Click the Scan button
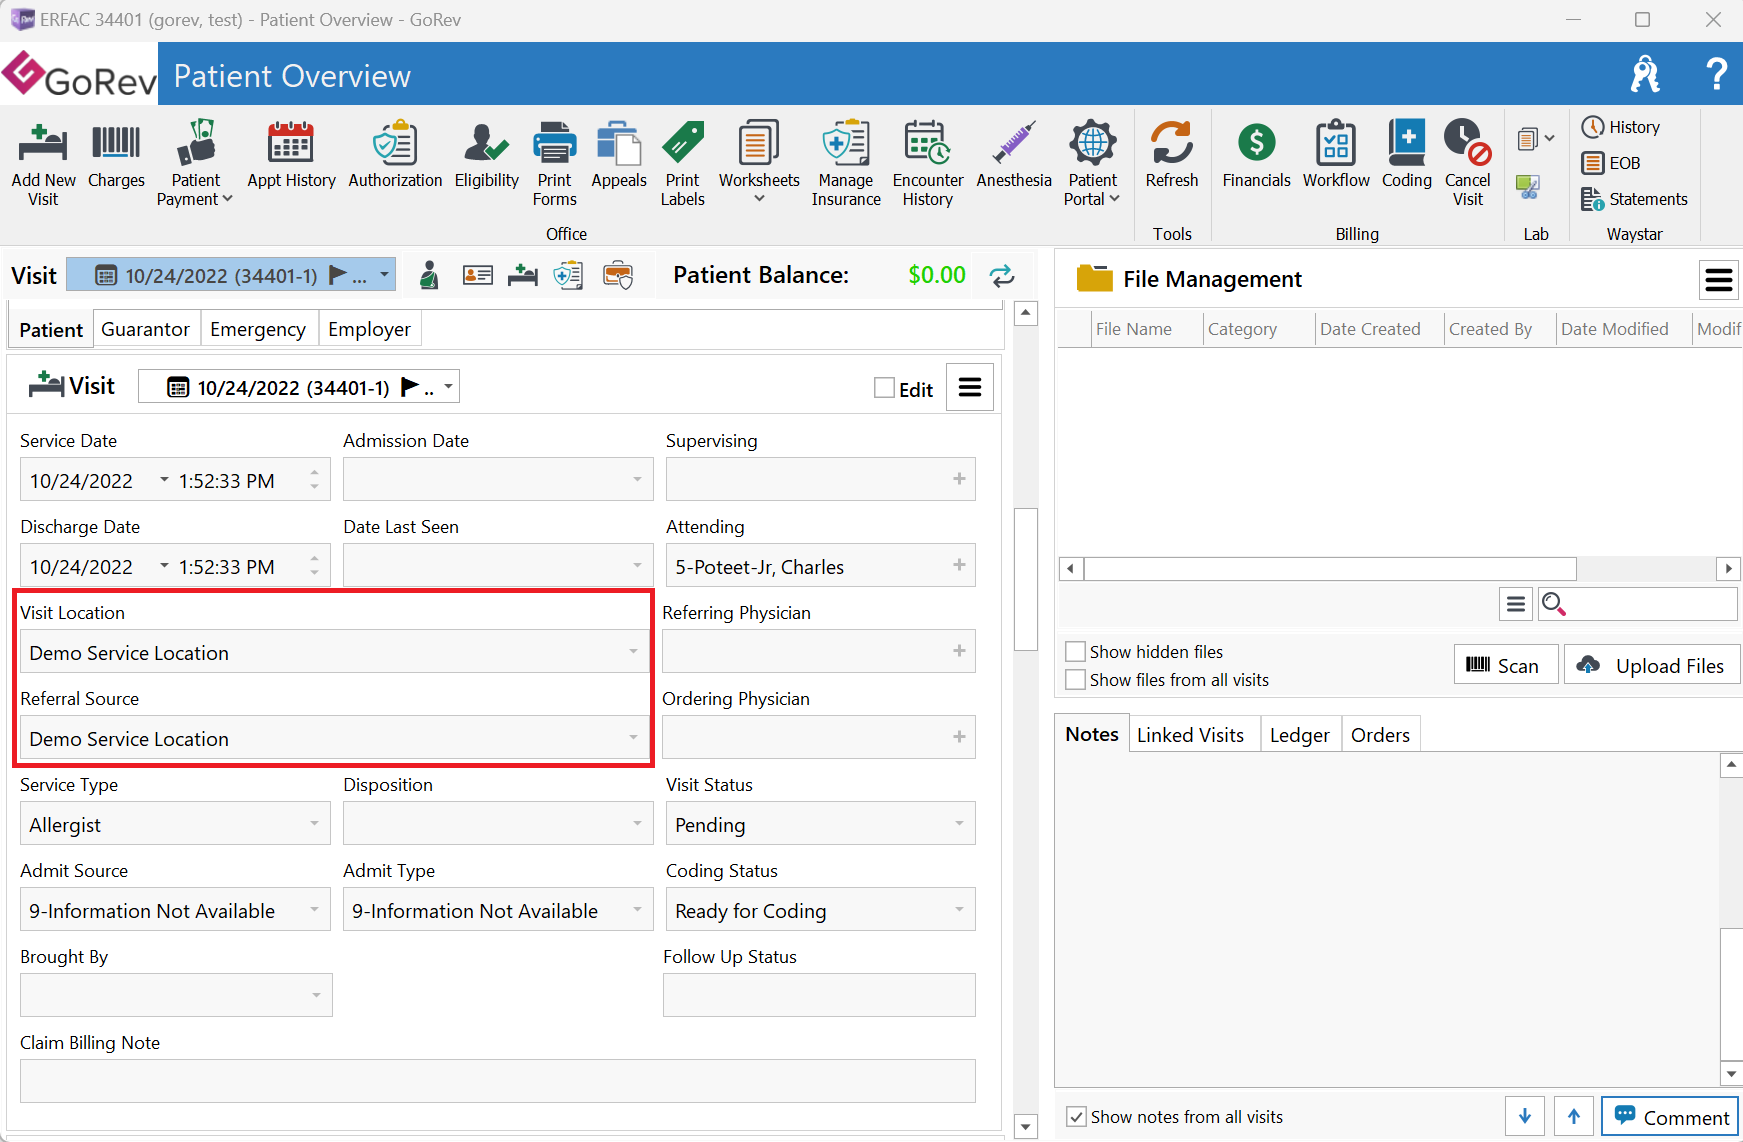This screenshot has height=1142, width=1743. coord(1505,665)
